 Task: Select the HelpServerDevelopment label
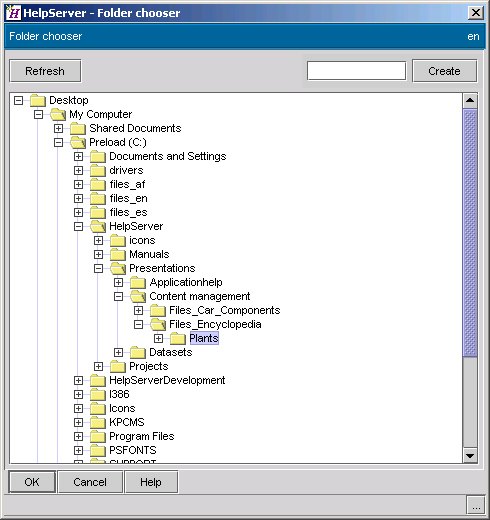pyautogui.click(x=167, y=380)
